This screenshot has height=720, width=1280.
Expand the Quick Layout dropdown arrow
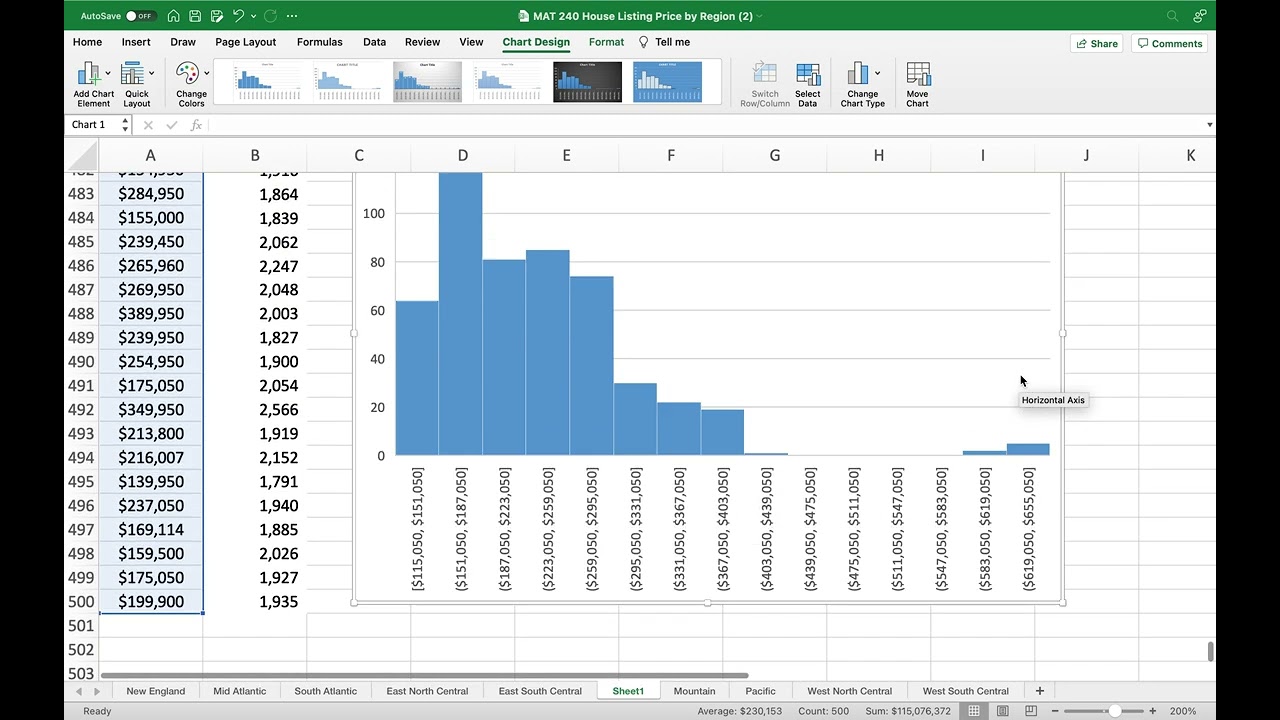pos(152,73)
